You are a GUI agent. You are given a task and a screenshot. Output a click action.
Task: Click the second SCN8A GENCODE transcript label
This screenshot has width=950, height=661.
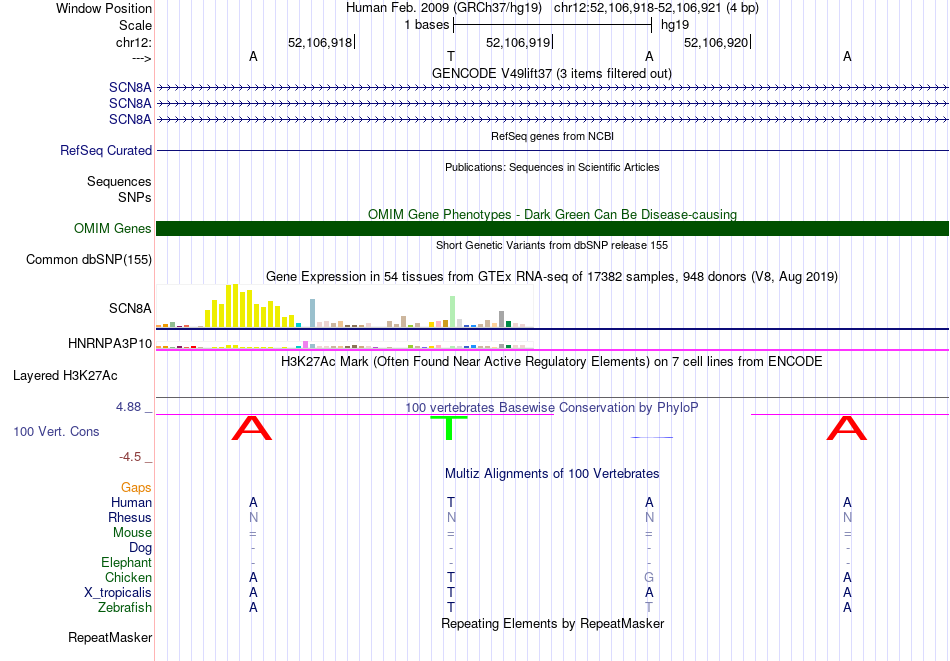[130, 104]
